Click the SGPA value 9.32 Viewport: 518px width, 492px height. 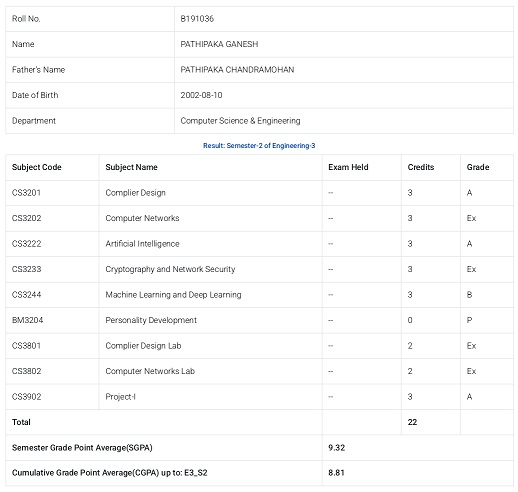336,448
